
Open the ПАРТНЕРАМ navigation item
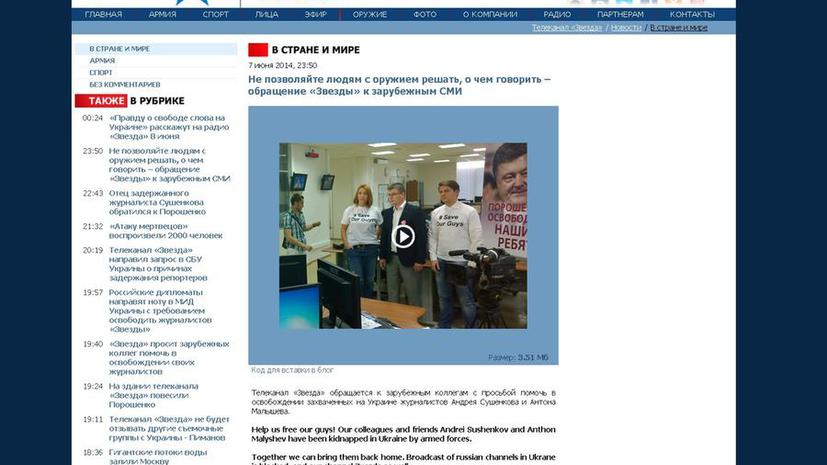click(620, 15)
